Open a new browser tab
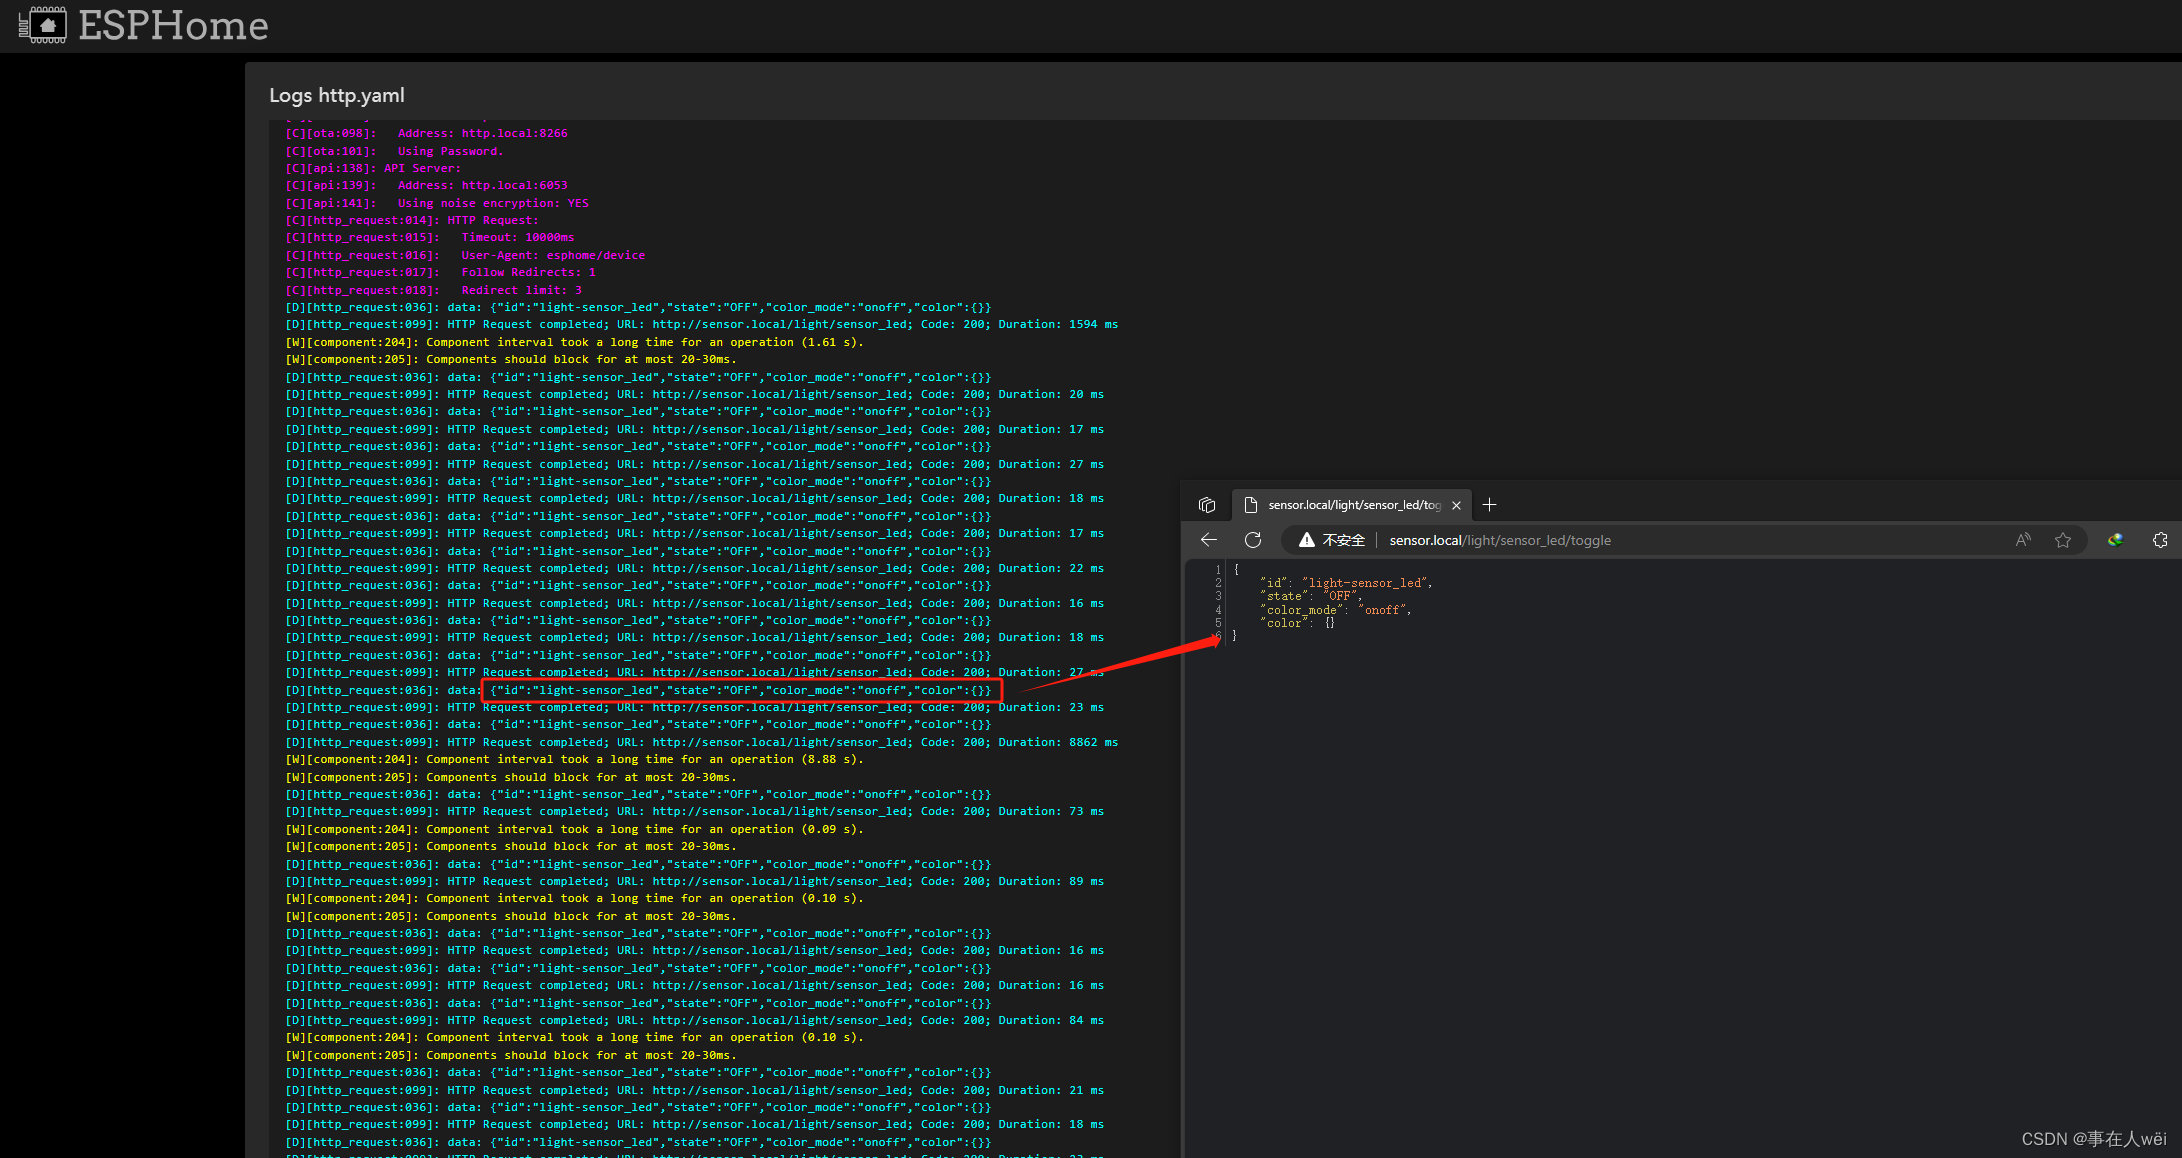This screenshot has height=1158, width=2182. [1489, 505]
